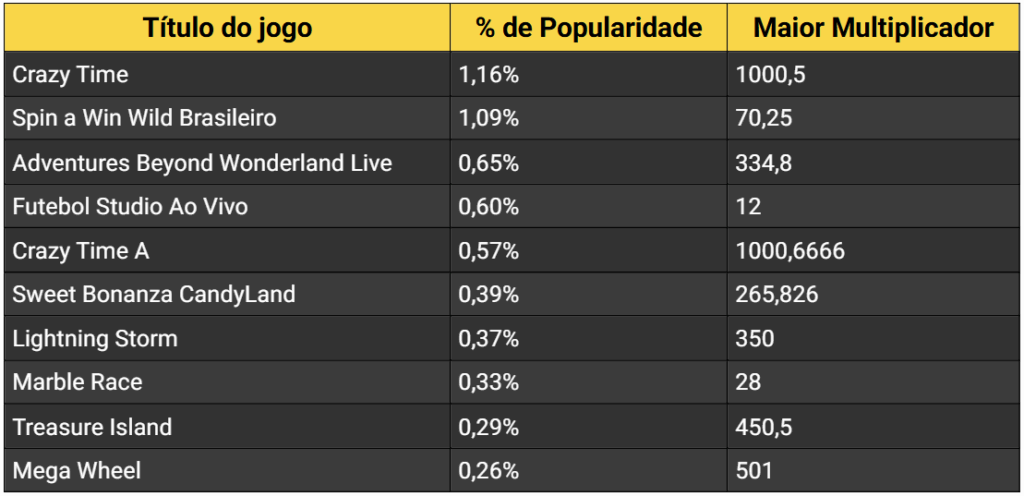Select the Mega Wheel title cell

pyautogui.click(x=77, y=471)
